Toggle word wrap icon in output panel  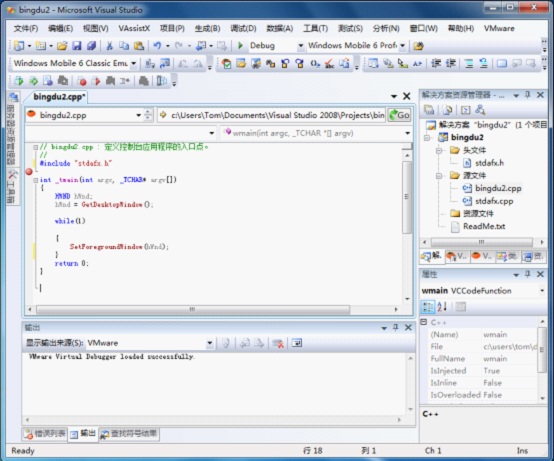tap(297, 343)
